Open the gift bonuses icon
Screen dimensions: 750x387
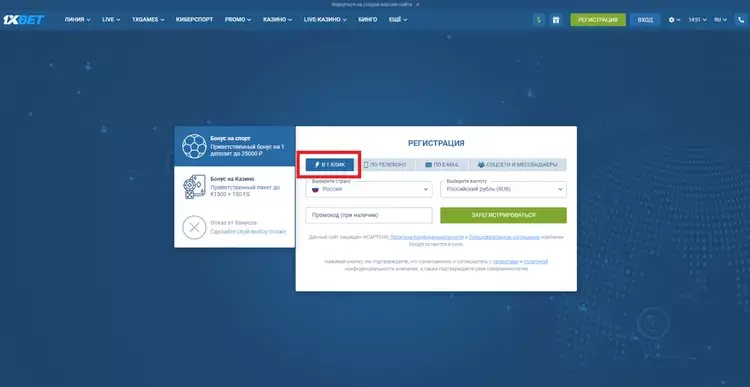pos(555,20)
